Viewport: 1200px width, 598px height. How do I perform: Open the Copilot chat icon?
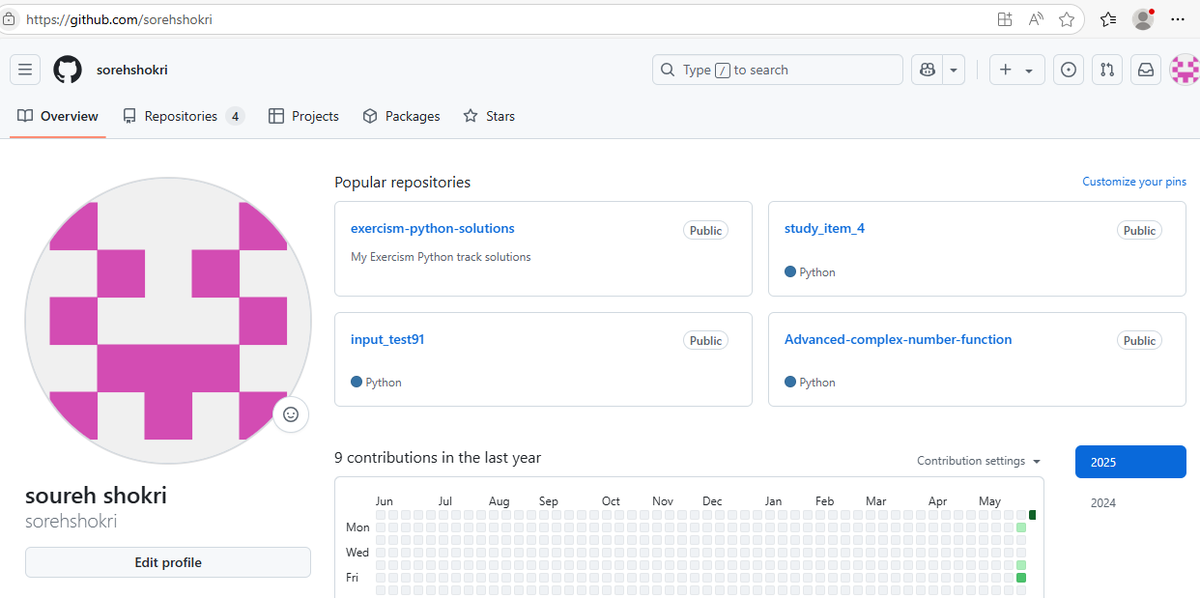pos(928,70)
